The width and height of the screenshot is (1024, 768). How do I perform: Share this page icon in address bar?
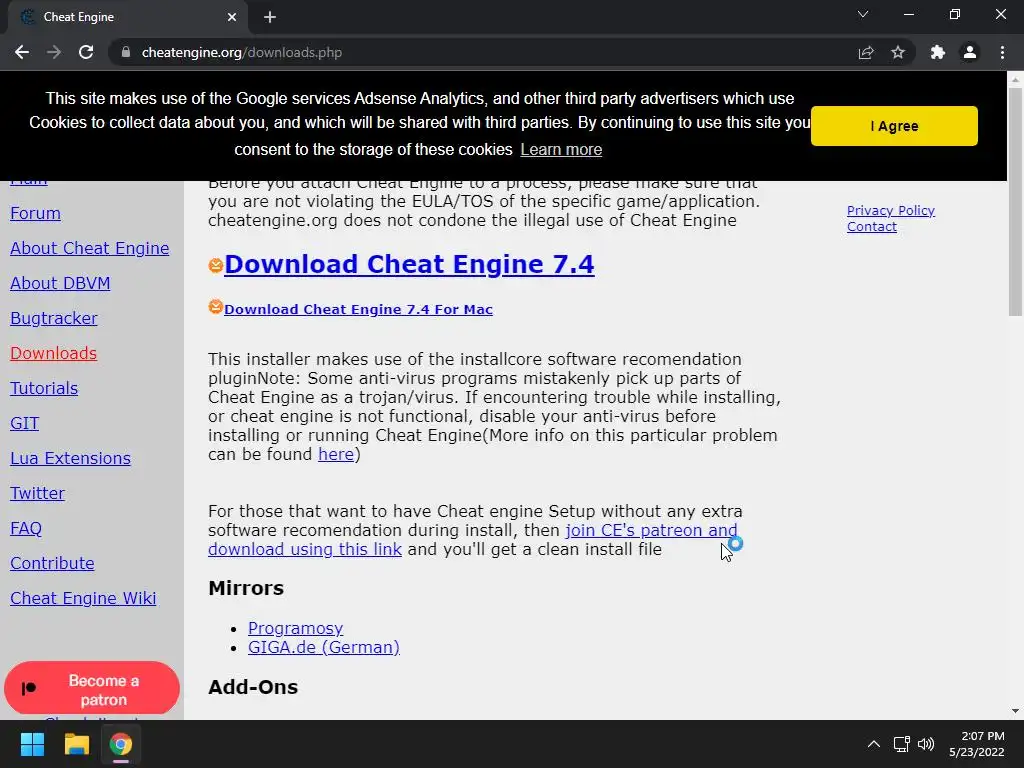click(x=865, y=52)
